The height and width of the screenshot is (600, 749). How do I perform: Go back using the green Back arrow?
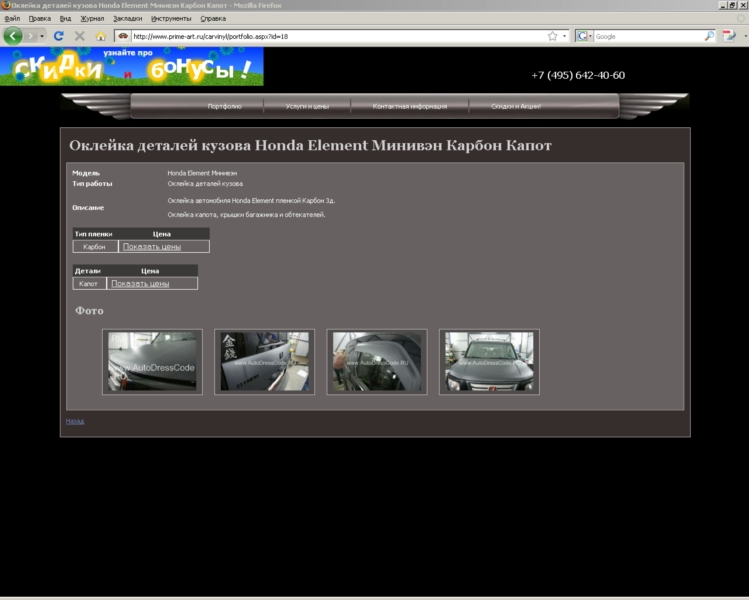(13, 36)
